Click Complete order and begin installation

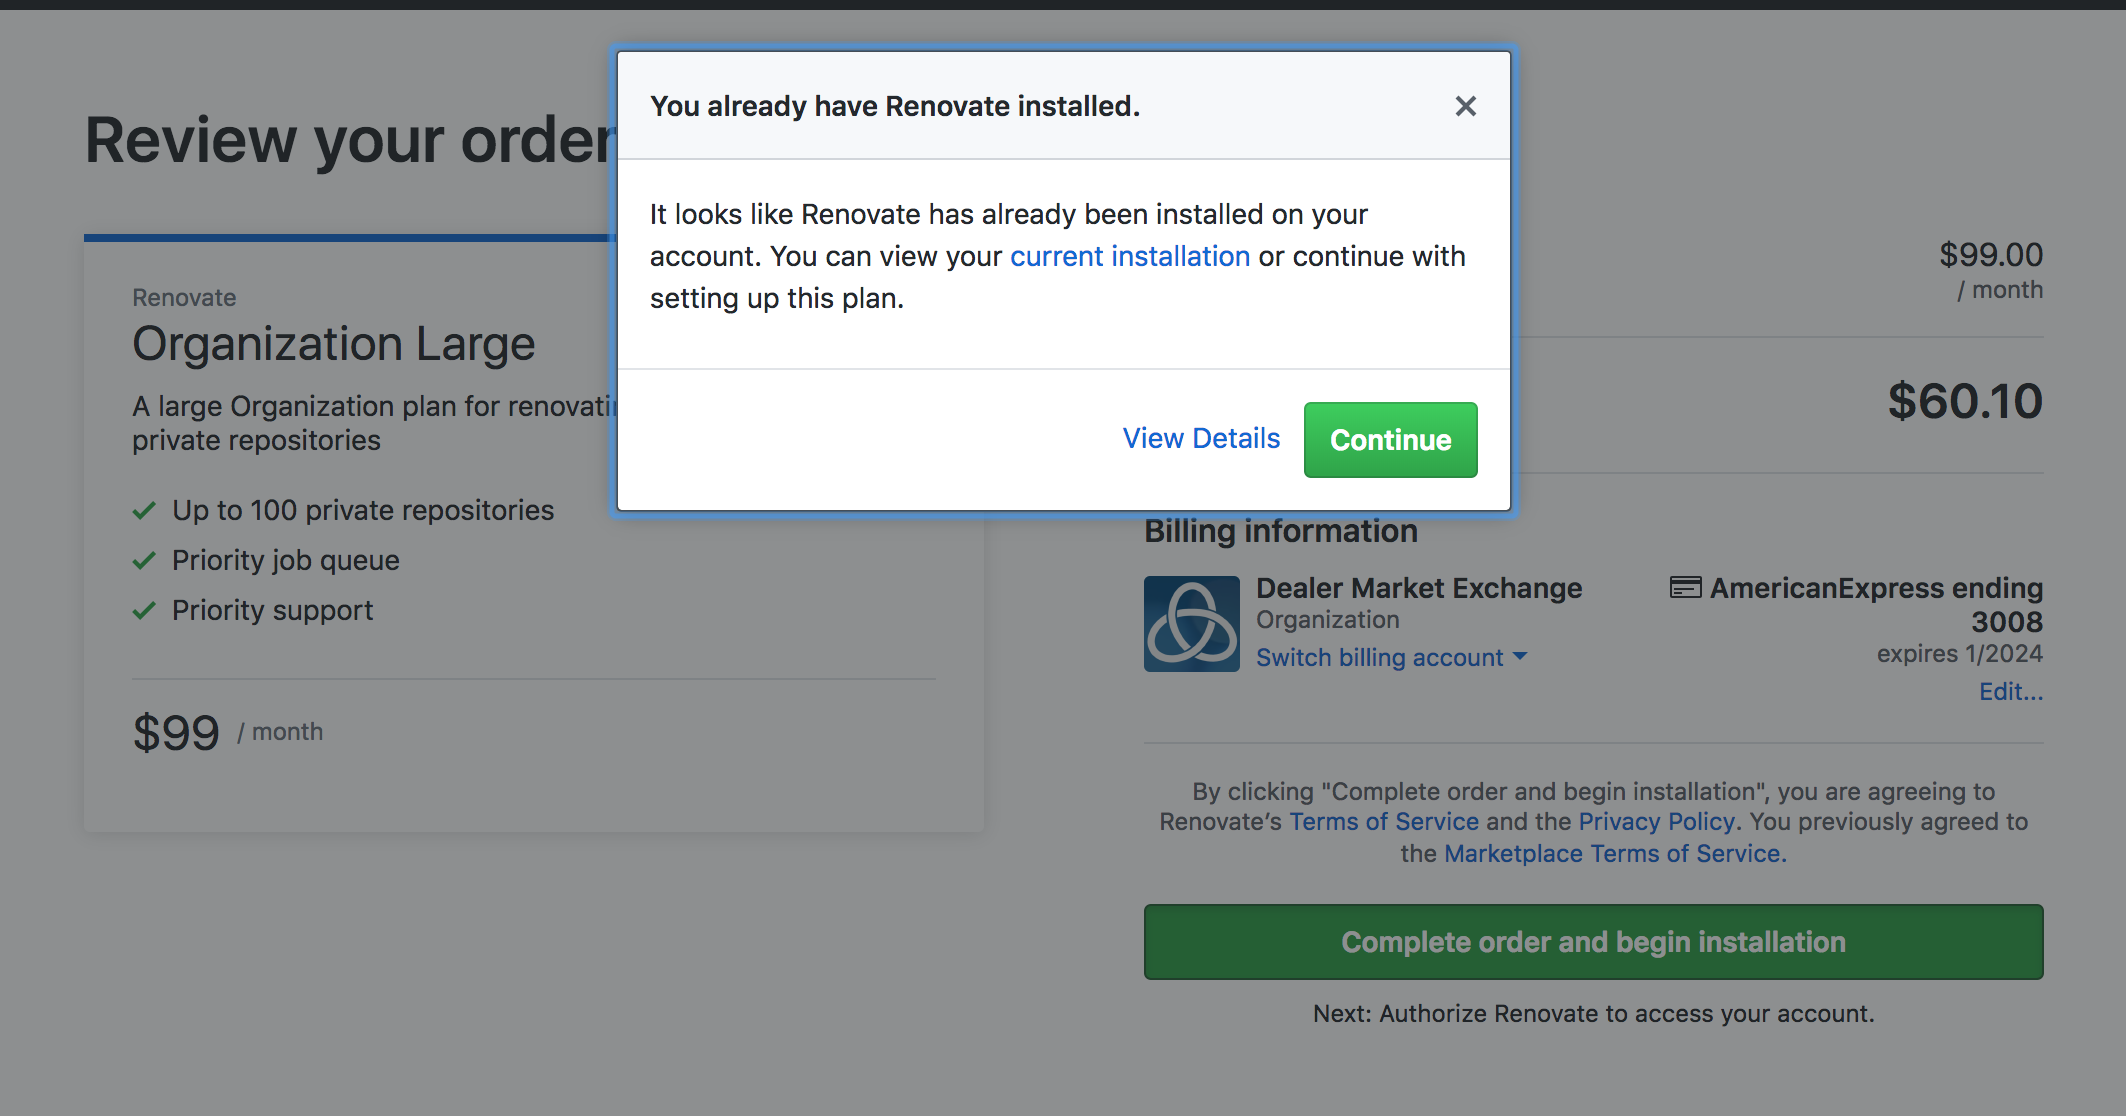pos(1593,942)
